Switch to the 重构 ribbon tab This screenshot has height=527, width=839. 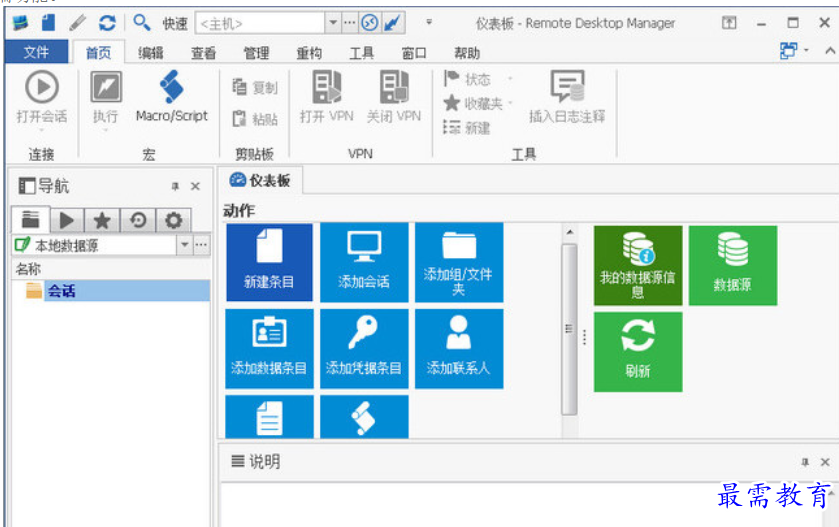309,53
